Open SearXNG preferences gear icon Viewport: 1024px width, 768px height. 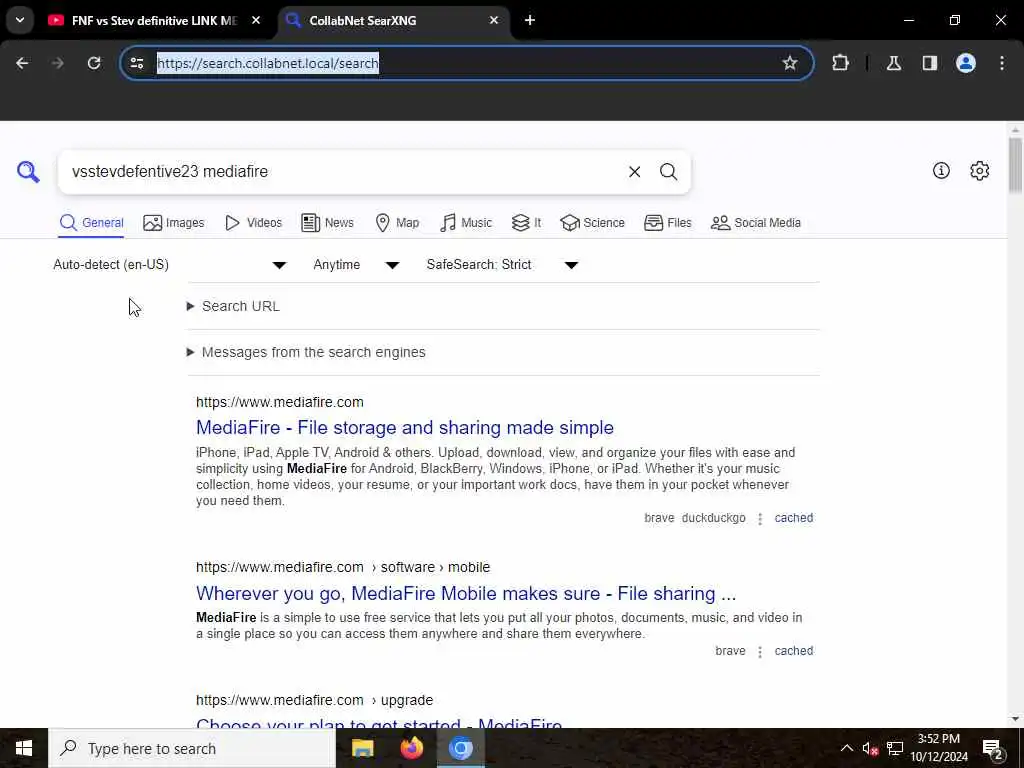(979, 170)
